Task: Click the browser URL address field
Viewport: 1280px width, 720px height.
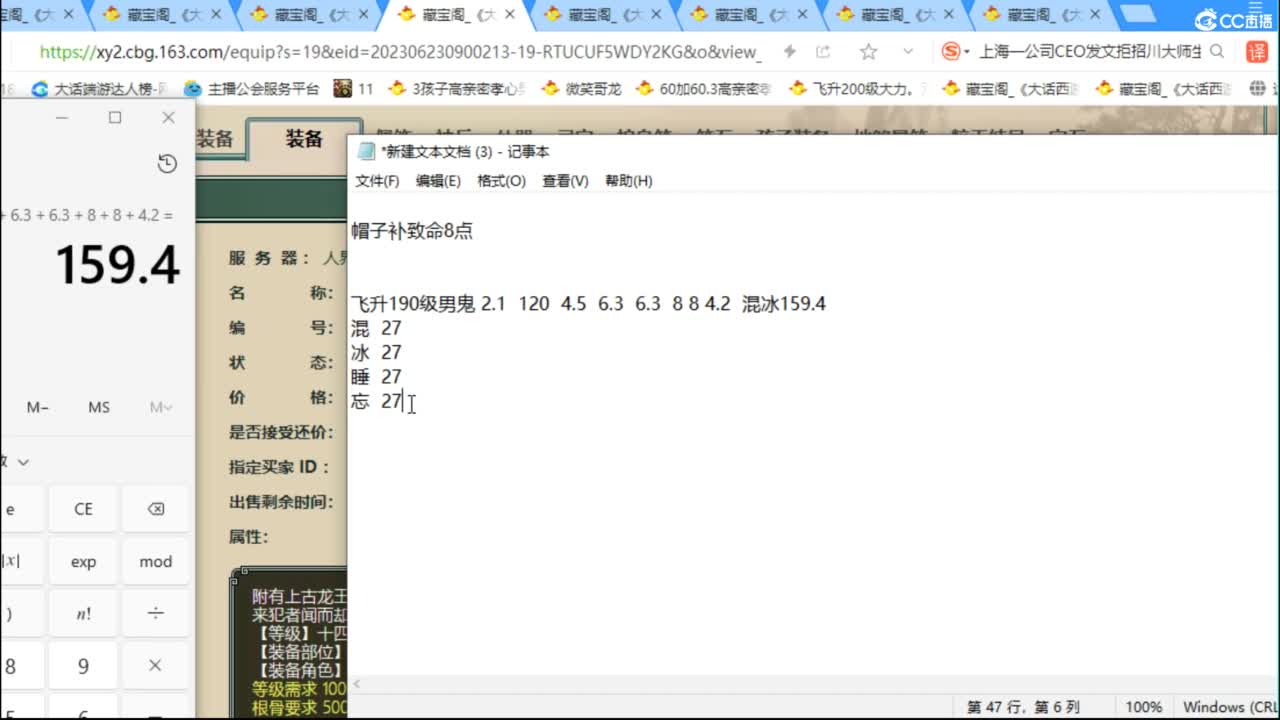Action: click(x=400, y=52)
